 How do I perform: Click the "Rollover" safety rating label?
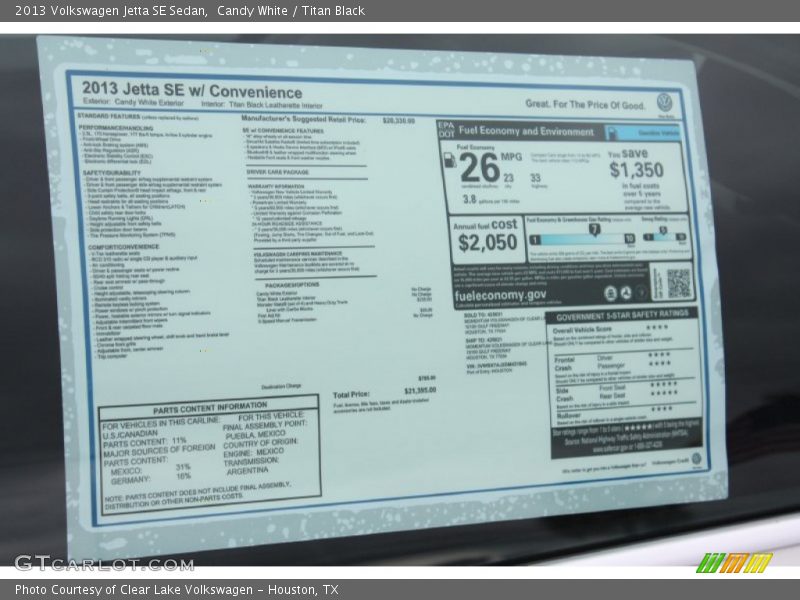pos(568,415)
